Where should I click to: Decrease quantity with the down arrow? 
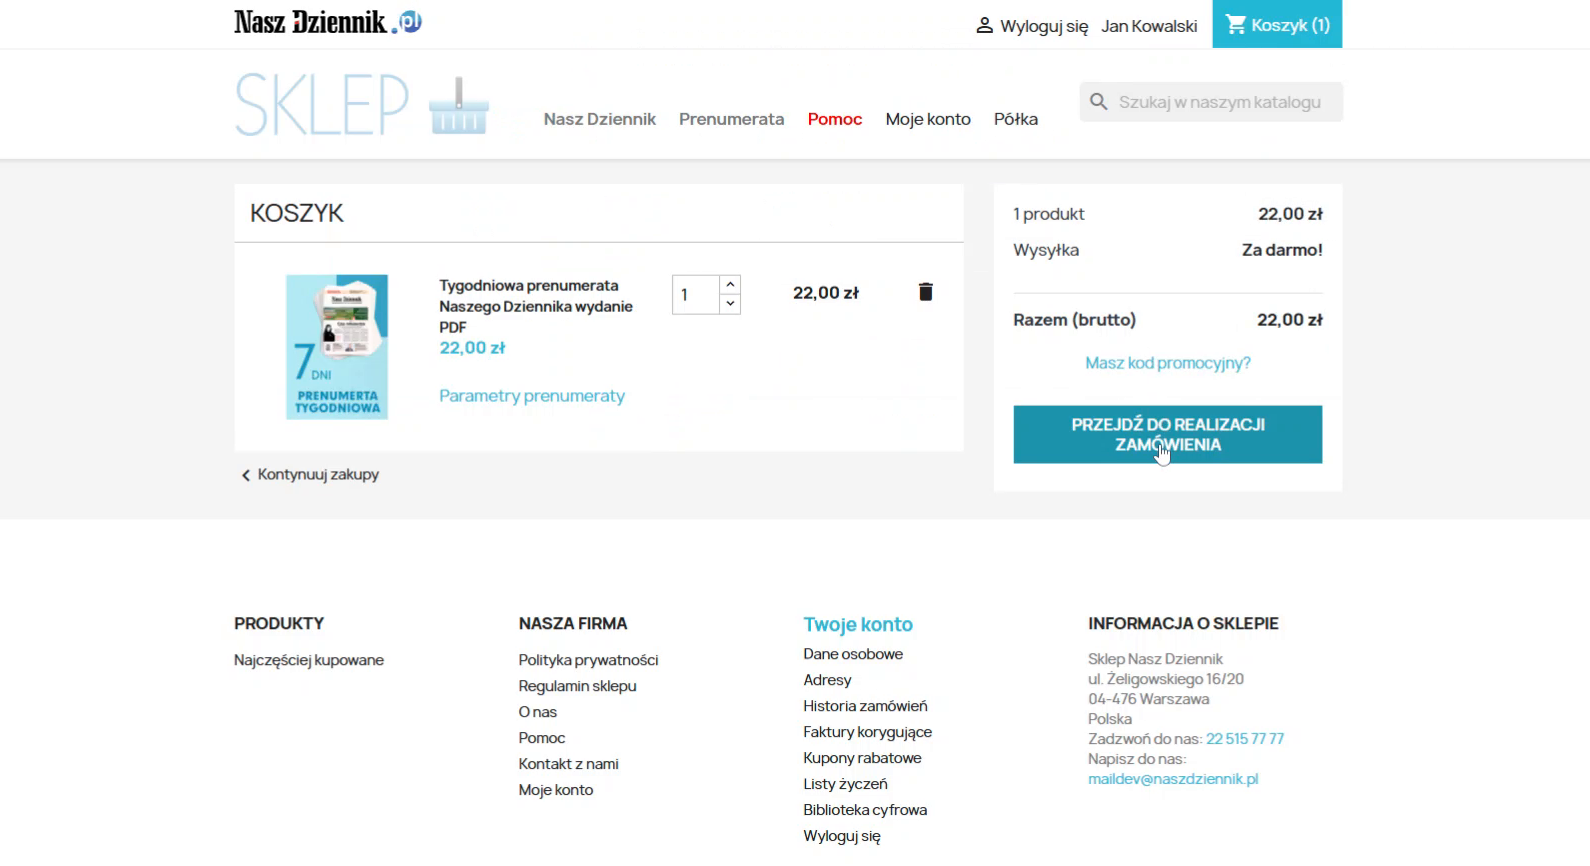pyautogui.click(x=730, y=304)
